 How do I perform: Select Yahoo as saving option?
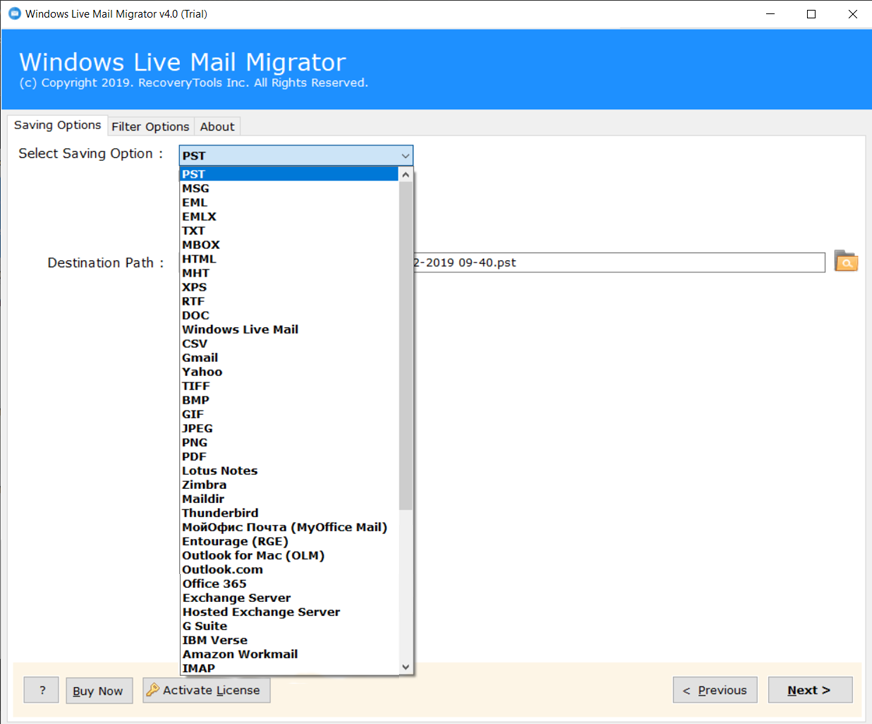tap(289, 372)
